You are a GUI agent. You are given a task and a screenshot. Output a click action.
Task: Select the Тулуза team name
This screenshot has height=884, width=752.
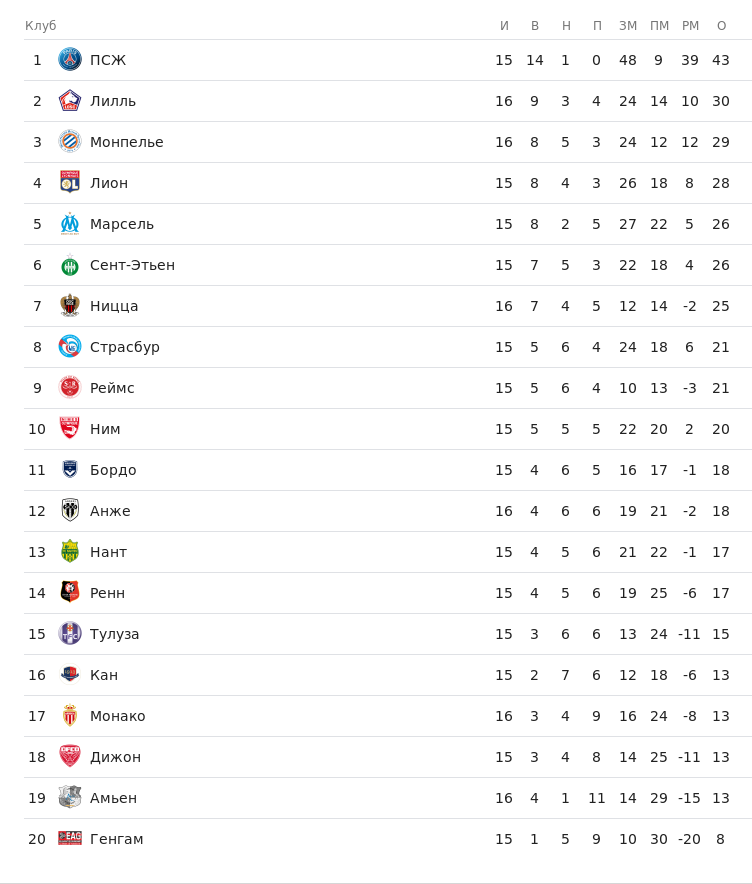115,634
